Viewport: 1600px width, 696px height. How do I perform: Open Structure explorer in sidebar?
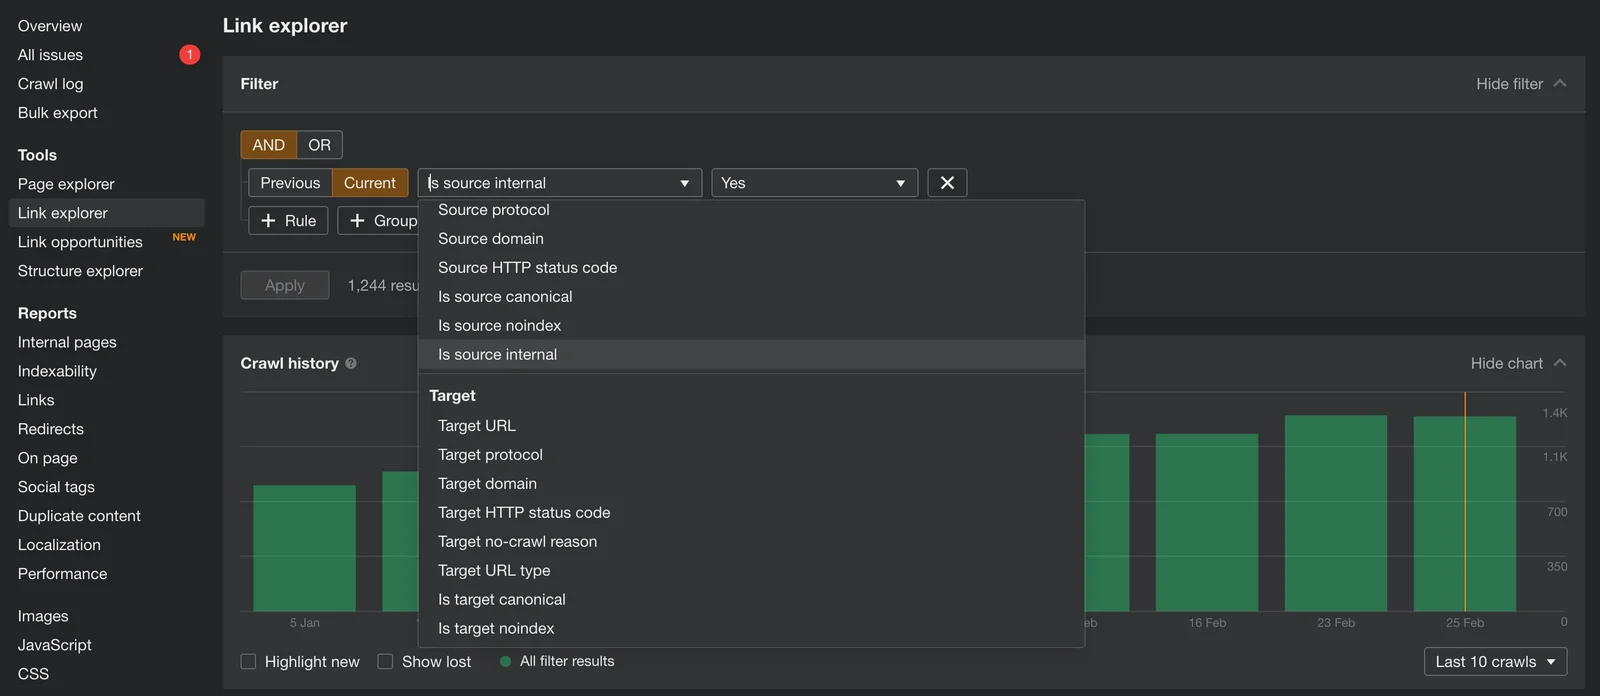click(x=80, y=271)
